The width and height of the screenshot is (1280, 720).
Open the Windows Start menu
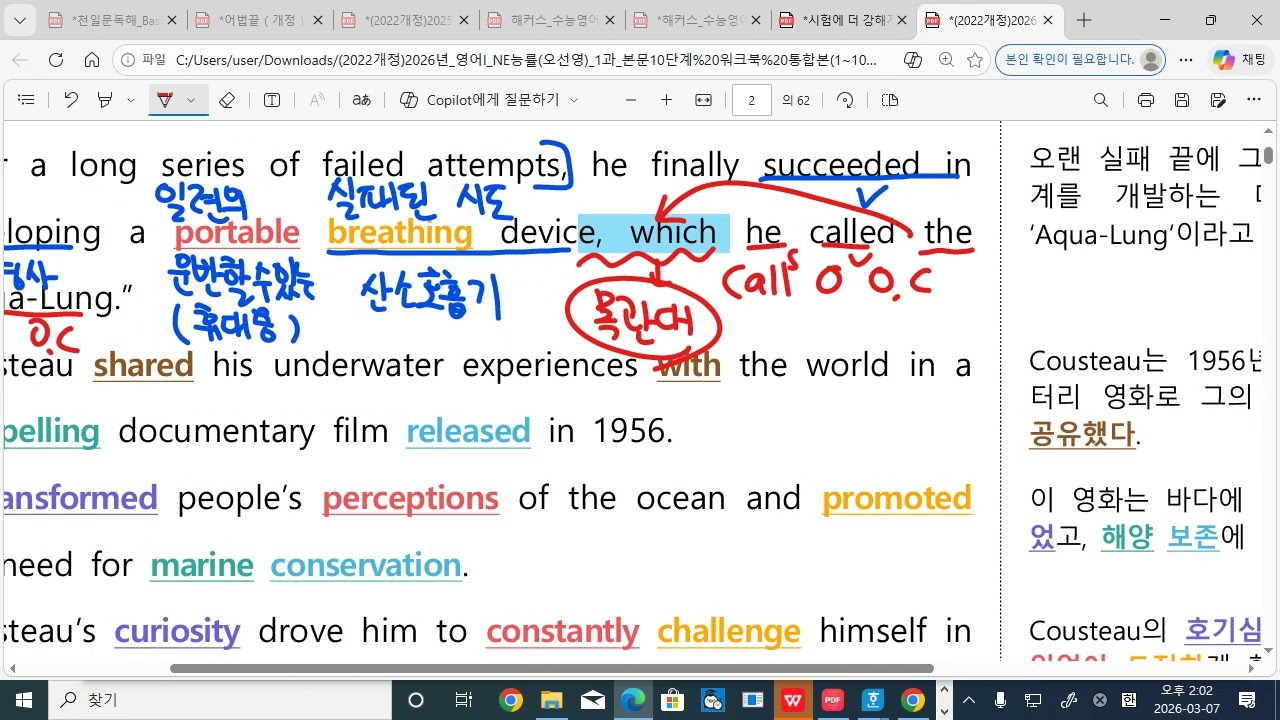coord(23,700)
